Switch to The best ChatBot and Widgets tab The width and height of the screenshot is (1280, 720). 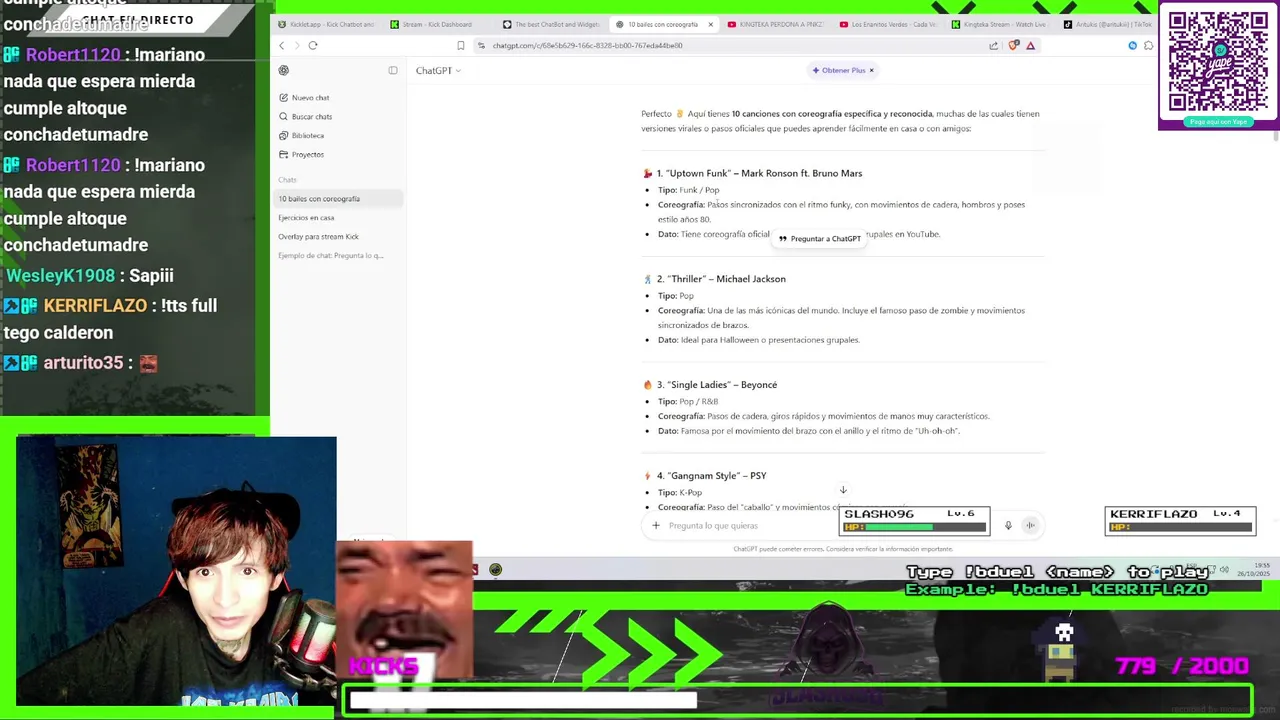click(550, 24)
